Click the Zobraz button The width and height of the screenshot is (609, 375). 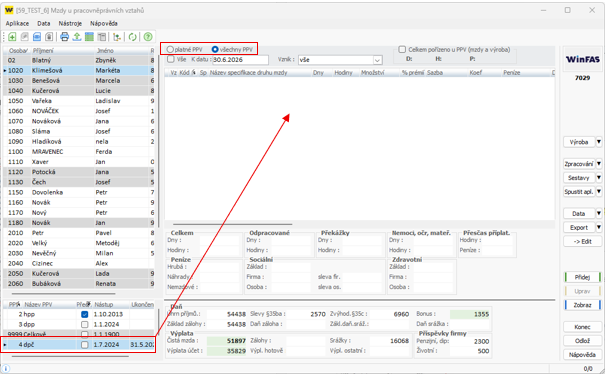pyautogui.click(x=582, y=305)
